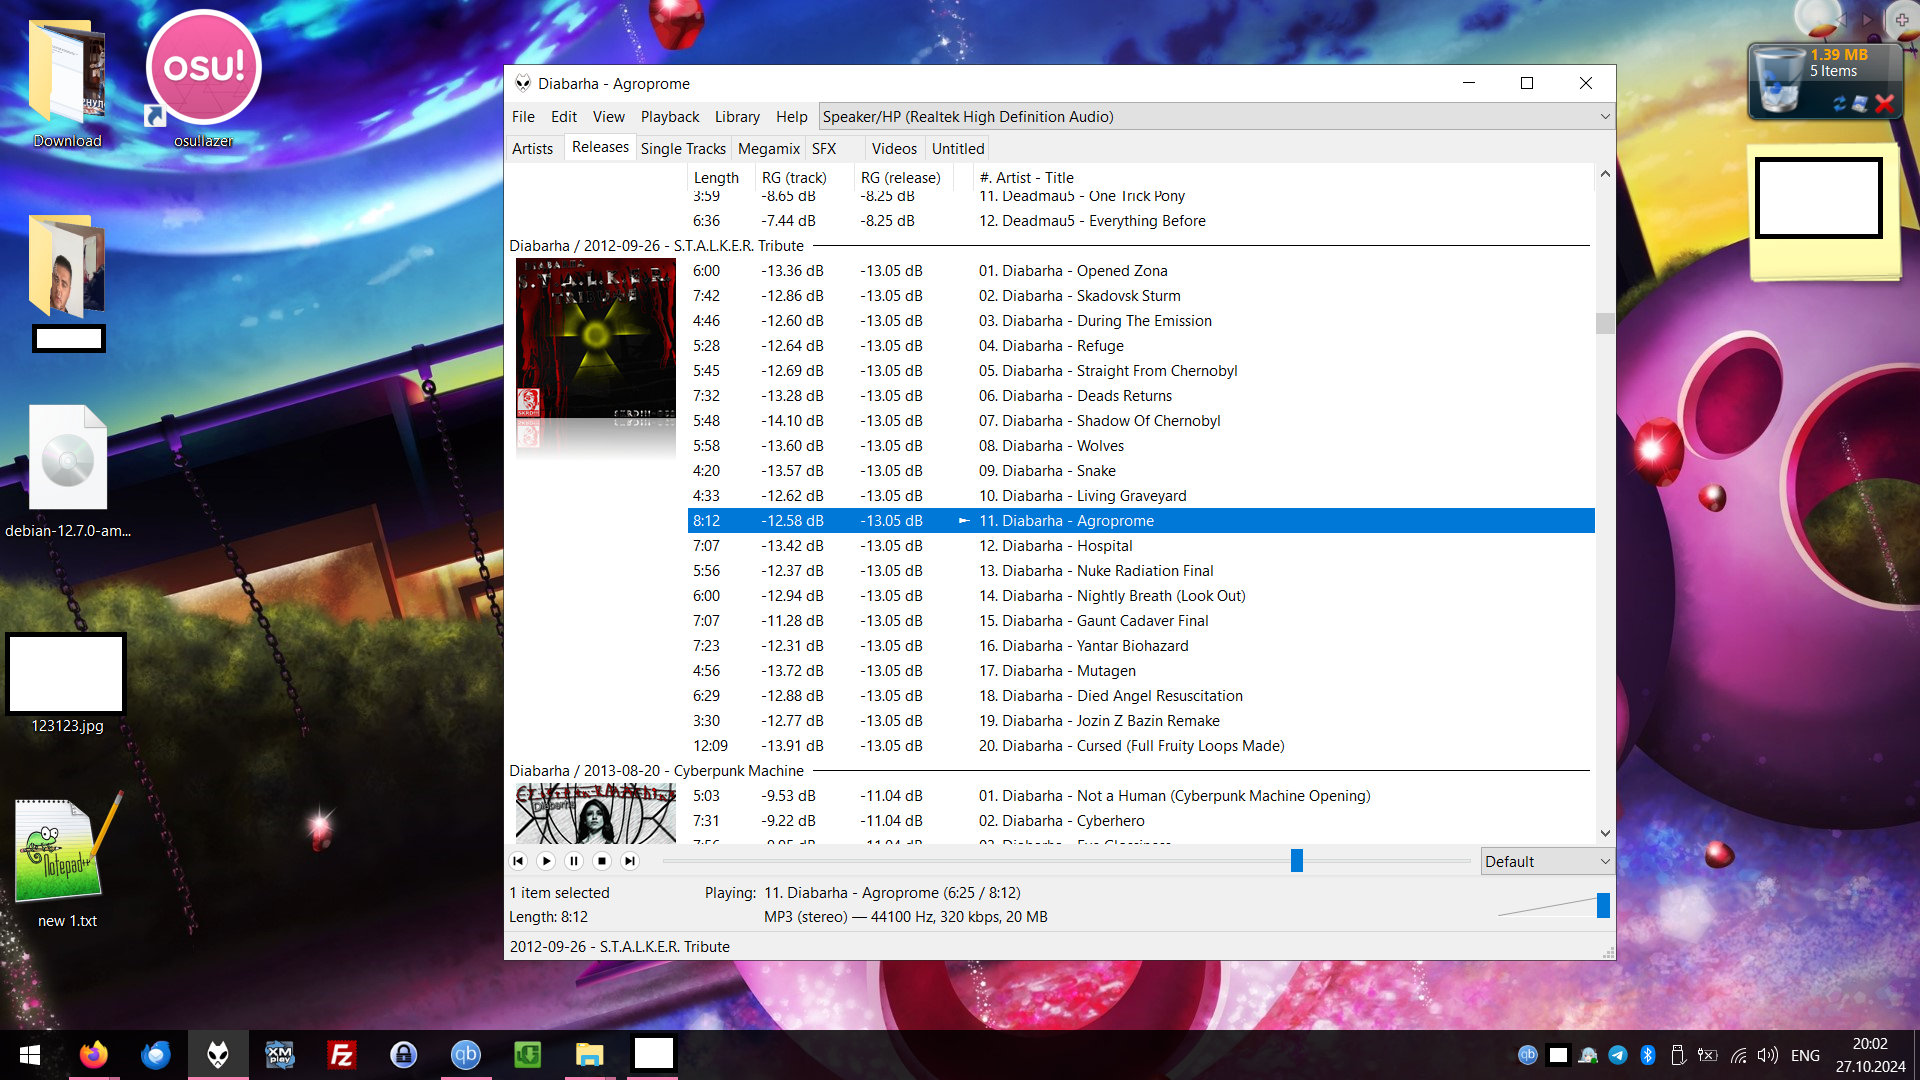Stop playback with the stop button
The image size is (1920, 1080).
coord(602,861)
